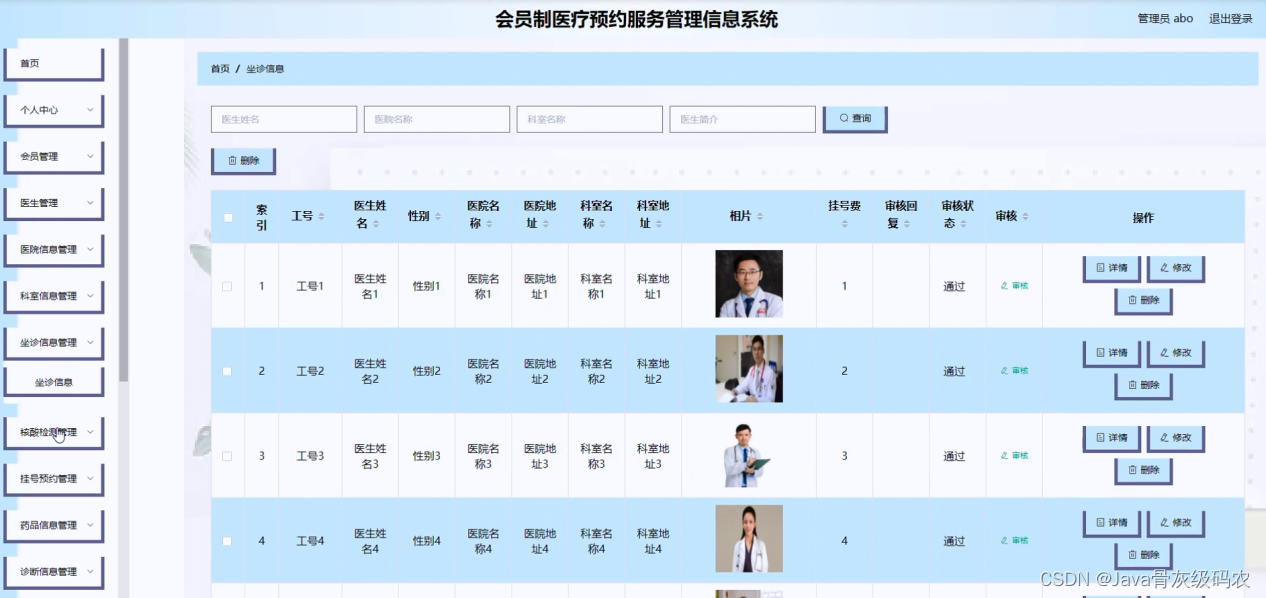Click 修改 for row 工号3

coord(1175,439)
